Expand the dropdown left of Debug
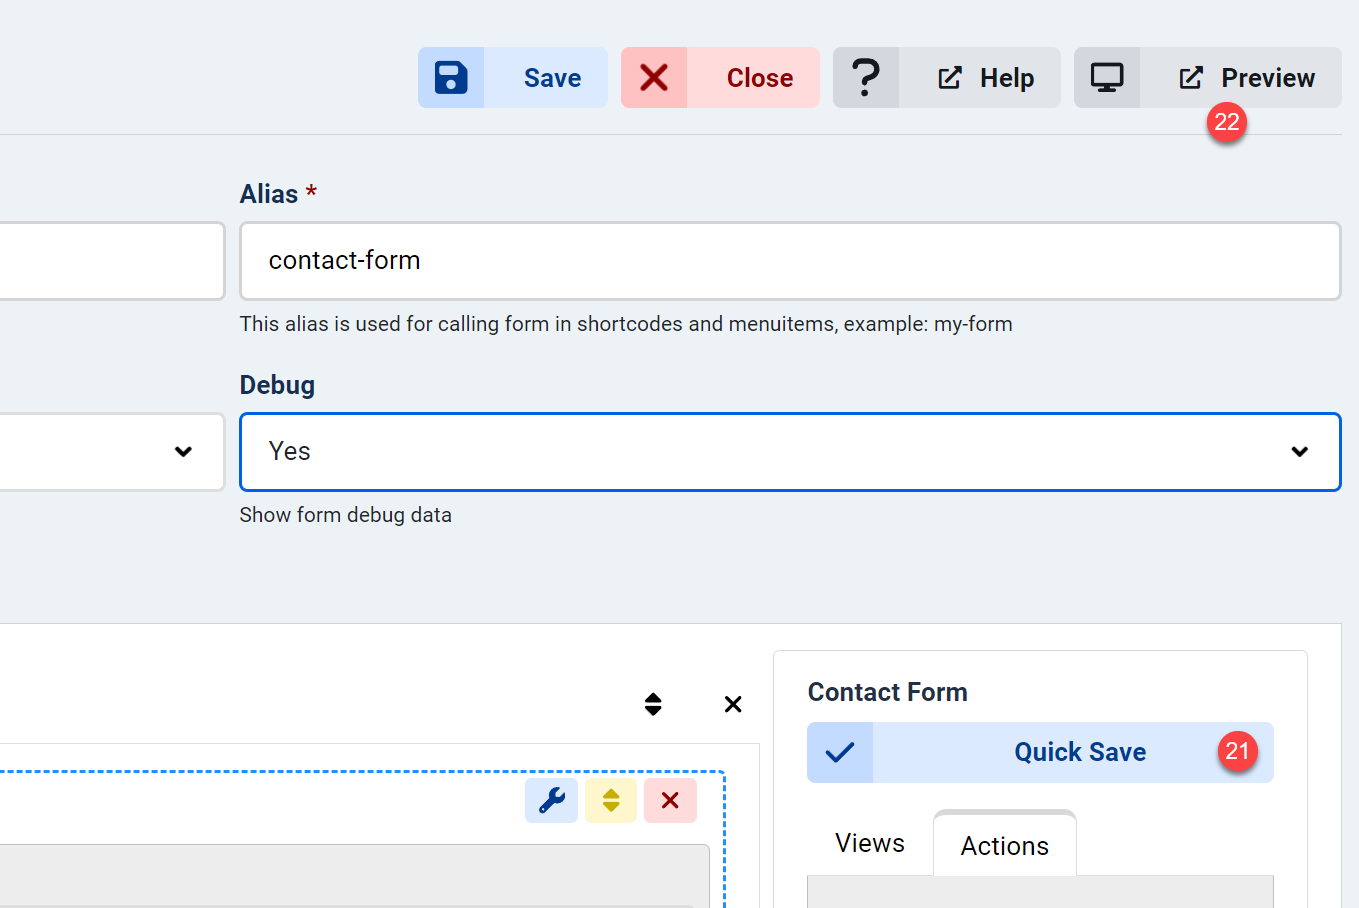1359x908 pixels. tap(110, 452)
